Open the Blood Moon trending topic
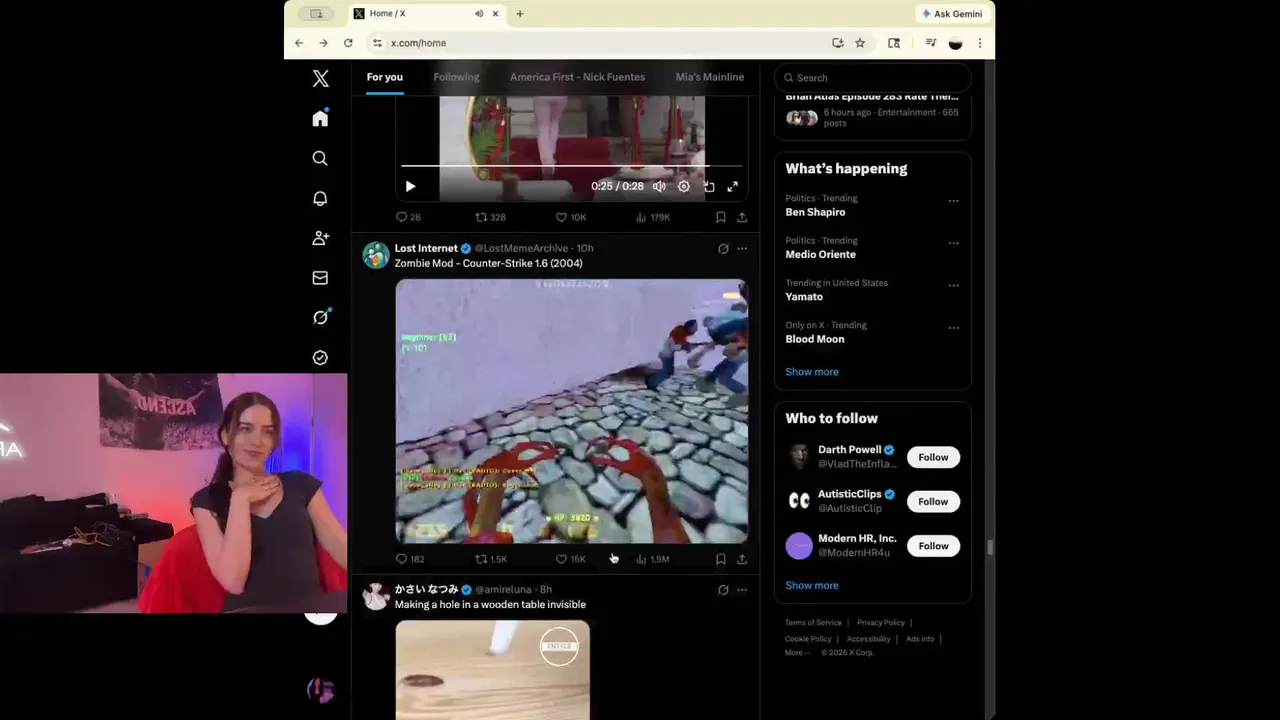 pyautogui.click(x=814, y=339)
